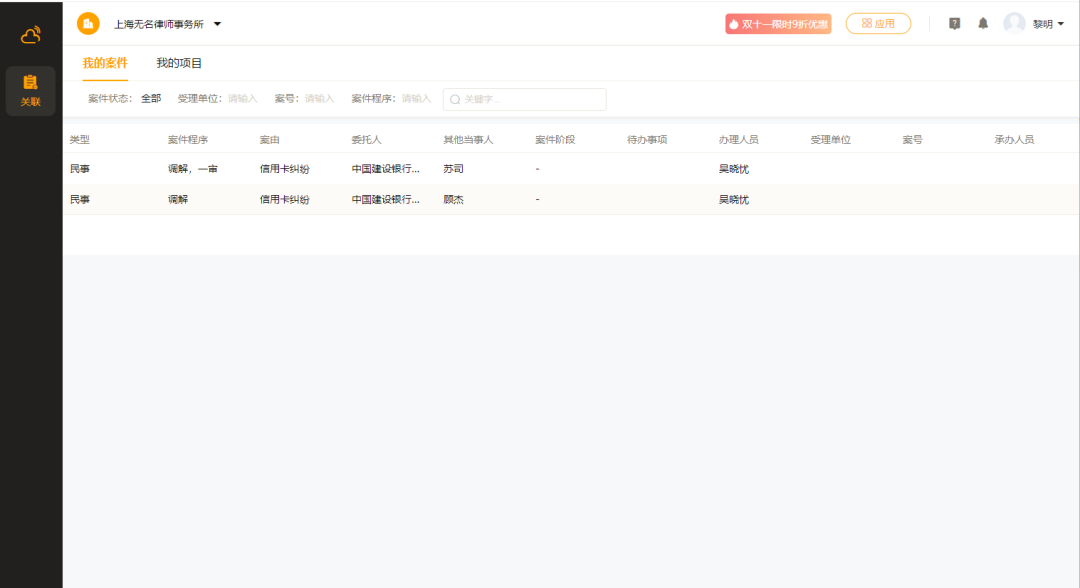Click the 受理单位 filter input field
This screenshot has height=588, width=1080.
pyautogui.click(x=242, y=99)
